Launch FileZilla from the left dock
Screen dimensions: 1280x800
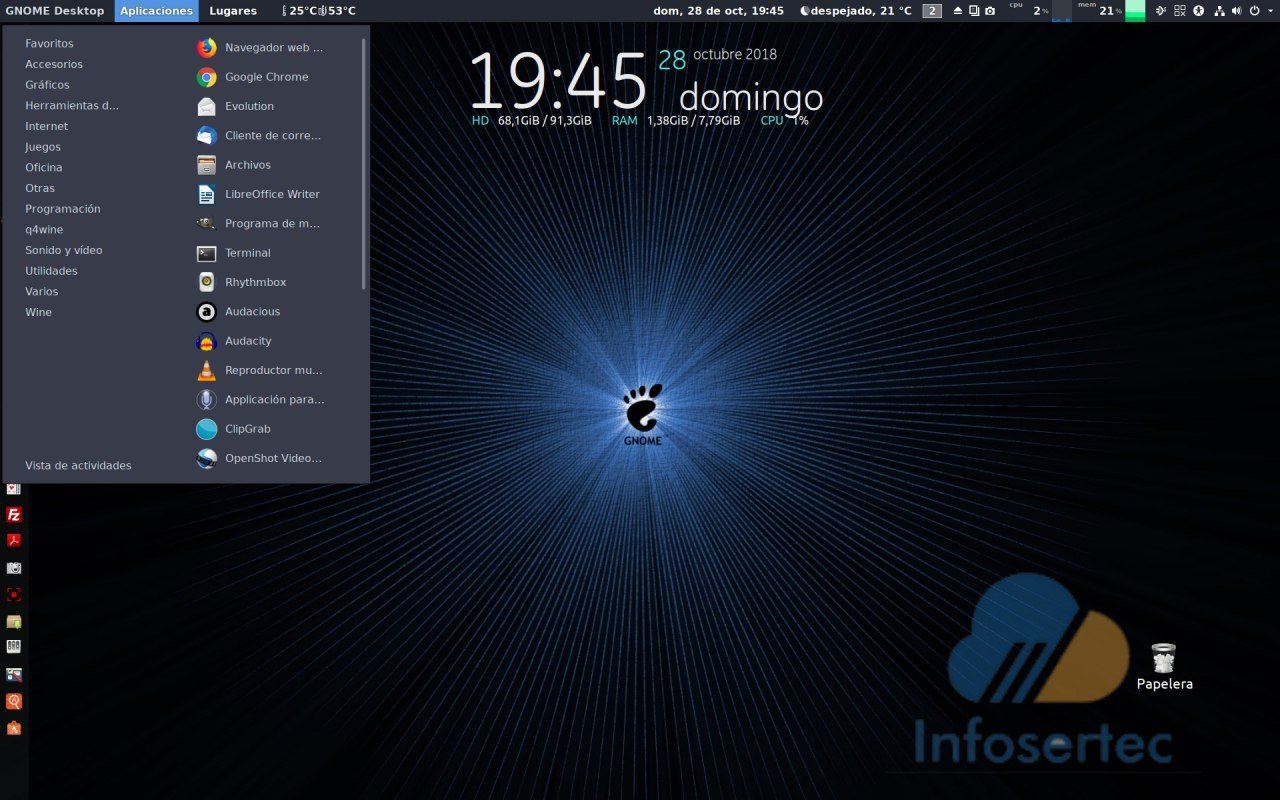[14, 515]
